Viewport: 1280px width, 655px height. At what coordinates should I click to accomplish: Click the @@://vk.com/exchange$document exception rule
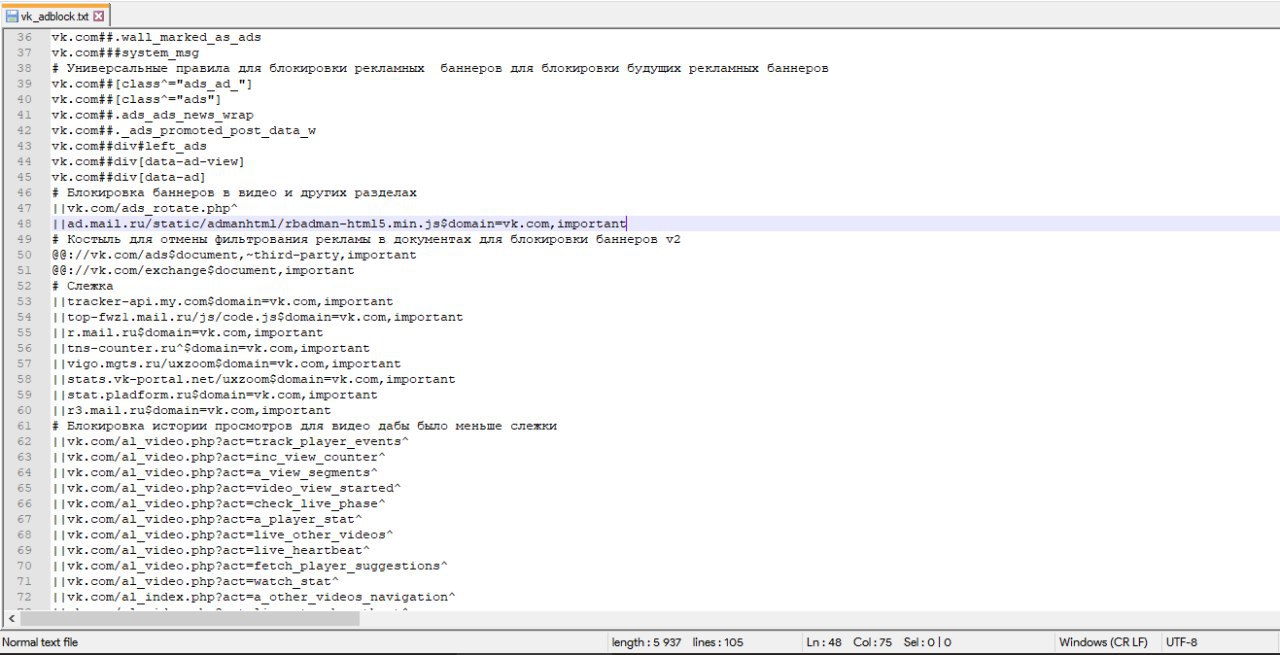203,270
